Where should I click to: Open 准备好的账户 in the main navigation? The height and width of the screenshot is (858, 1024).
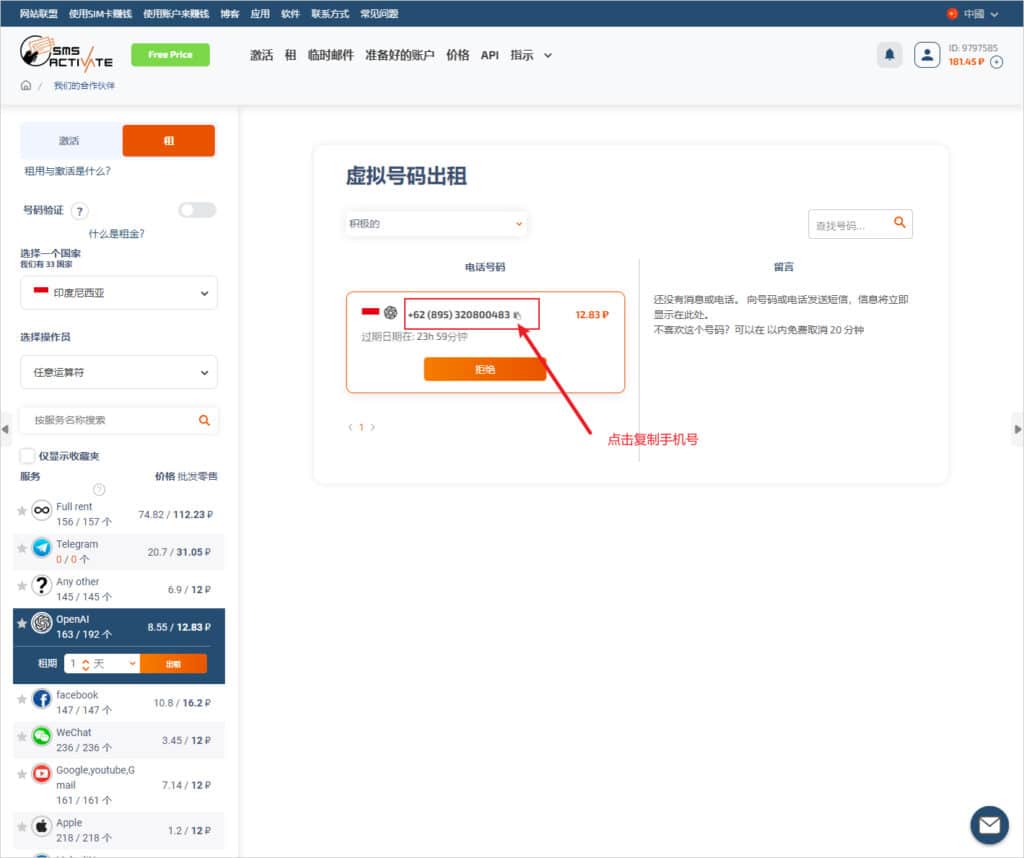point(399,56)
